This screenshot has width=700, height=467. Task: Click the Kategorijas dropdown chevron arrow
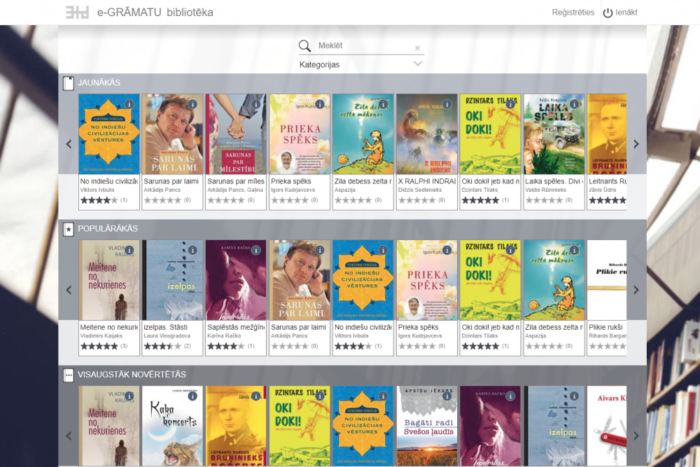click(x=417, y=64)
